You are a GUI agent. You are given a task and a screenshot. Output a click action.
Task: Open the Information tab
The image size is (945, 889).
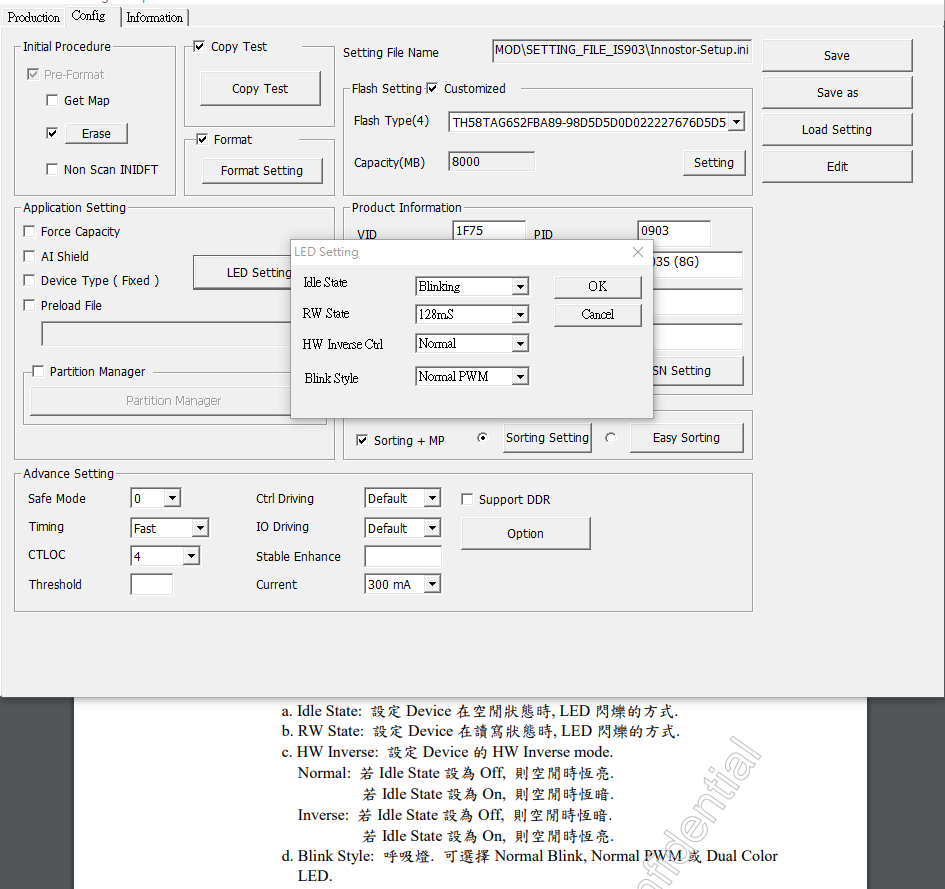pyautogui.click(x=155, y=17)
